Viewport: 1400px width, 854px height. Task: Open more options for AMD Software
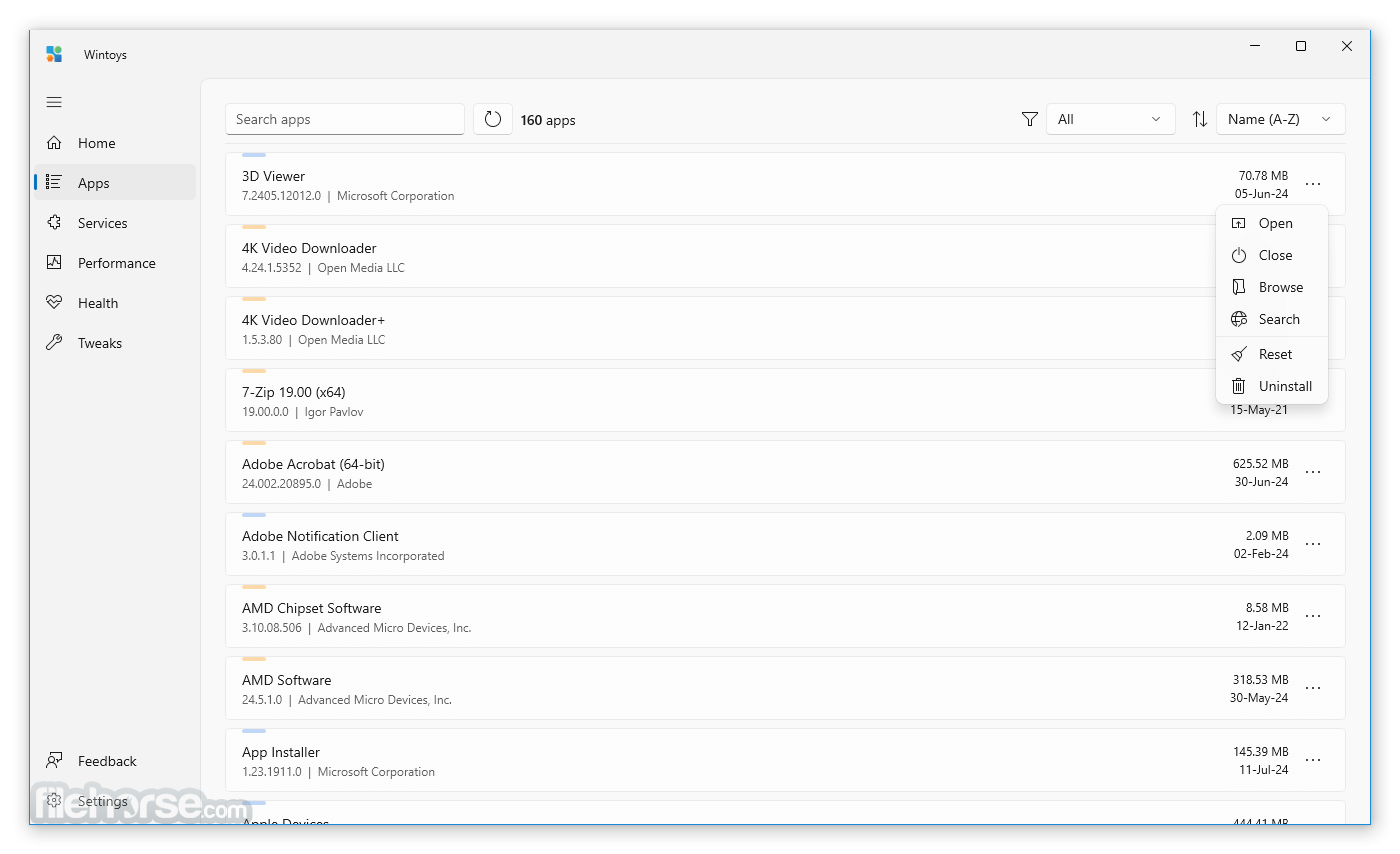point(1313,688)
